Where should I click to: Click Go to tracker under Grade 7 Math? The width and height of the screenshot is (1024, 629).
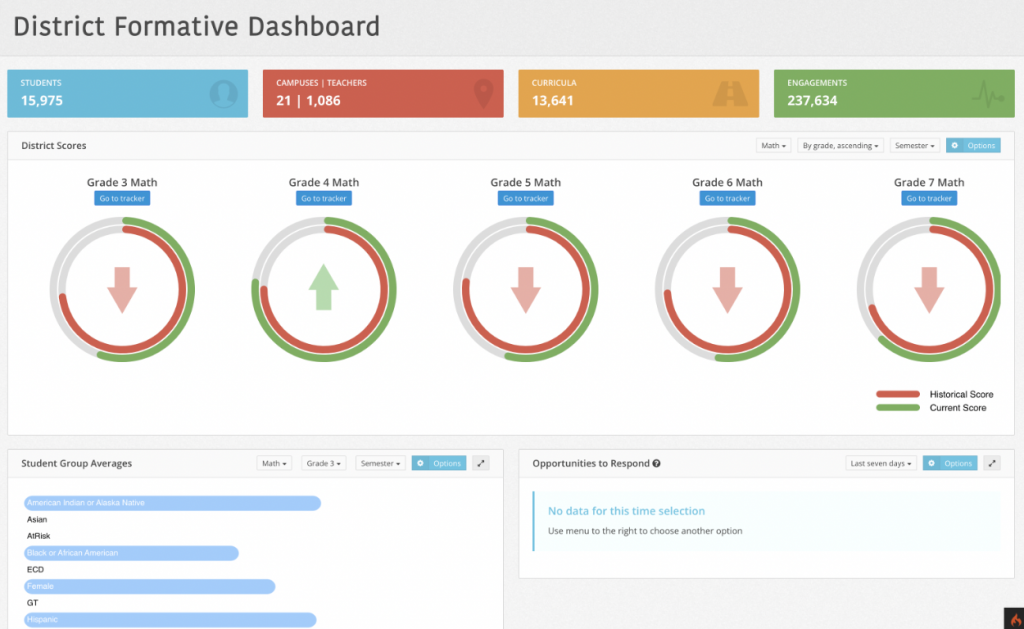click(929, 198)
